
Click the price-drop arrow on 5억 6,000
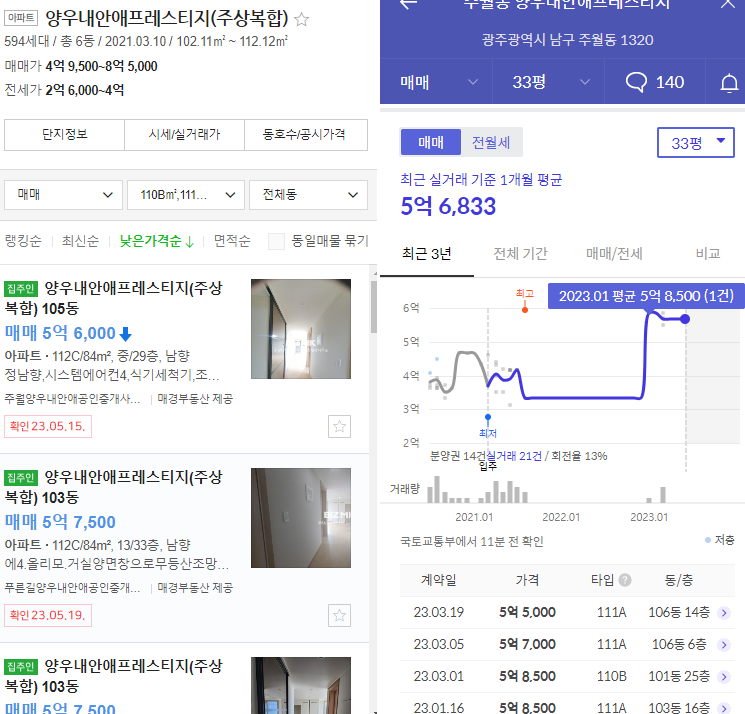point(125,334)
